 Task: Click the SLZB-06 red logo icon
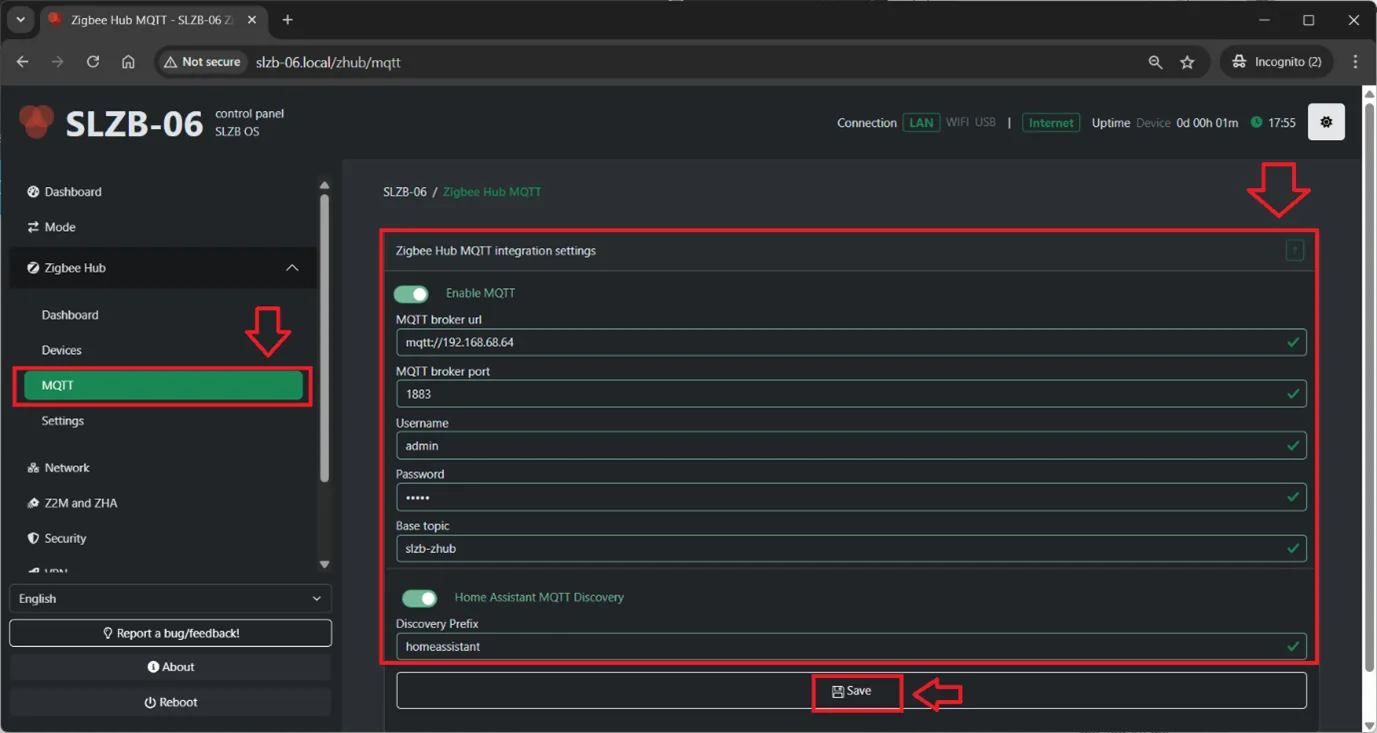point(37,122)
